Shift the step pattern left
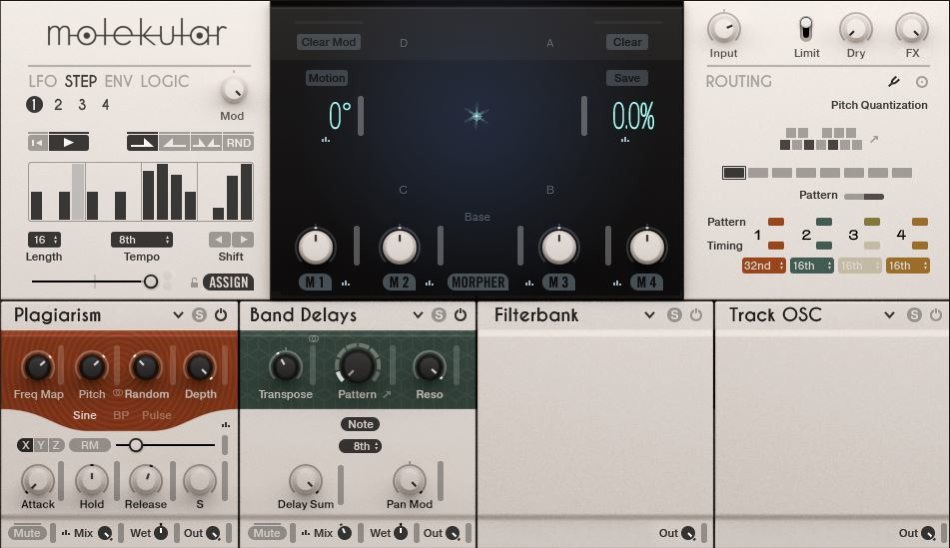Viewport: 950px width, 548px height. point(219,240)
